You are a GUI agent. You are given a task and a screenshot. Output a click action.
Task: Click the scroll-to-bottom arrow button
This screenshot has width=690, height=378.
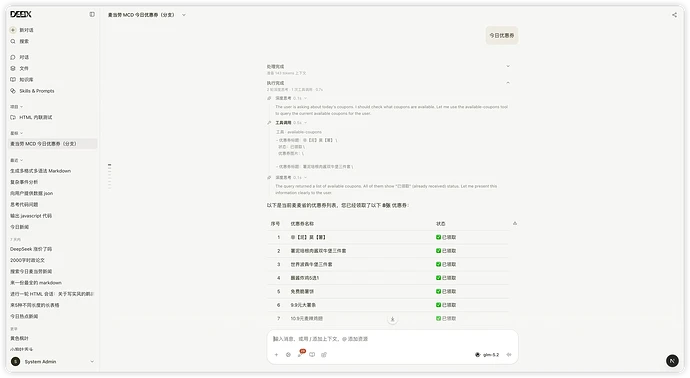tap(393, 319)
